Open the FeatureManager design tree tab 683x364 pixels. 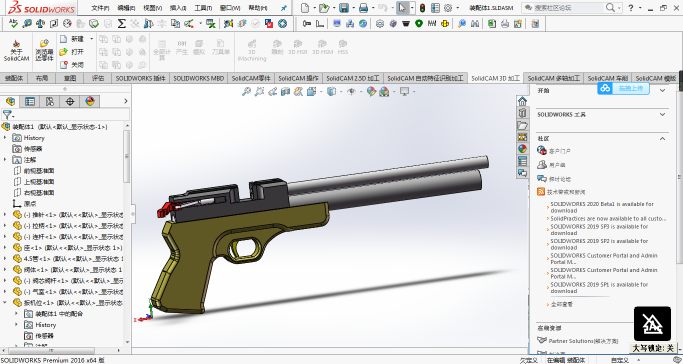10,101
